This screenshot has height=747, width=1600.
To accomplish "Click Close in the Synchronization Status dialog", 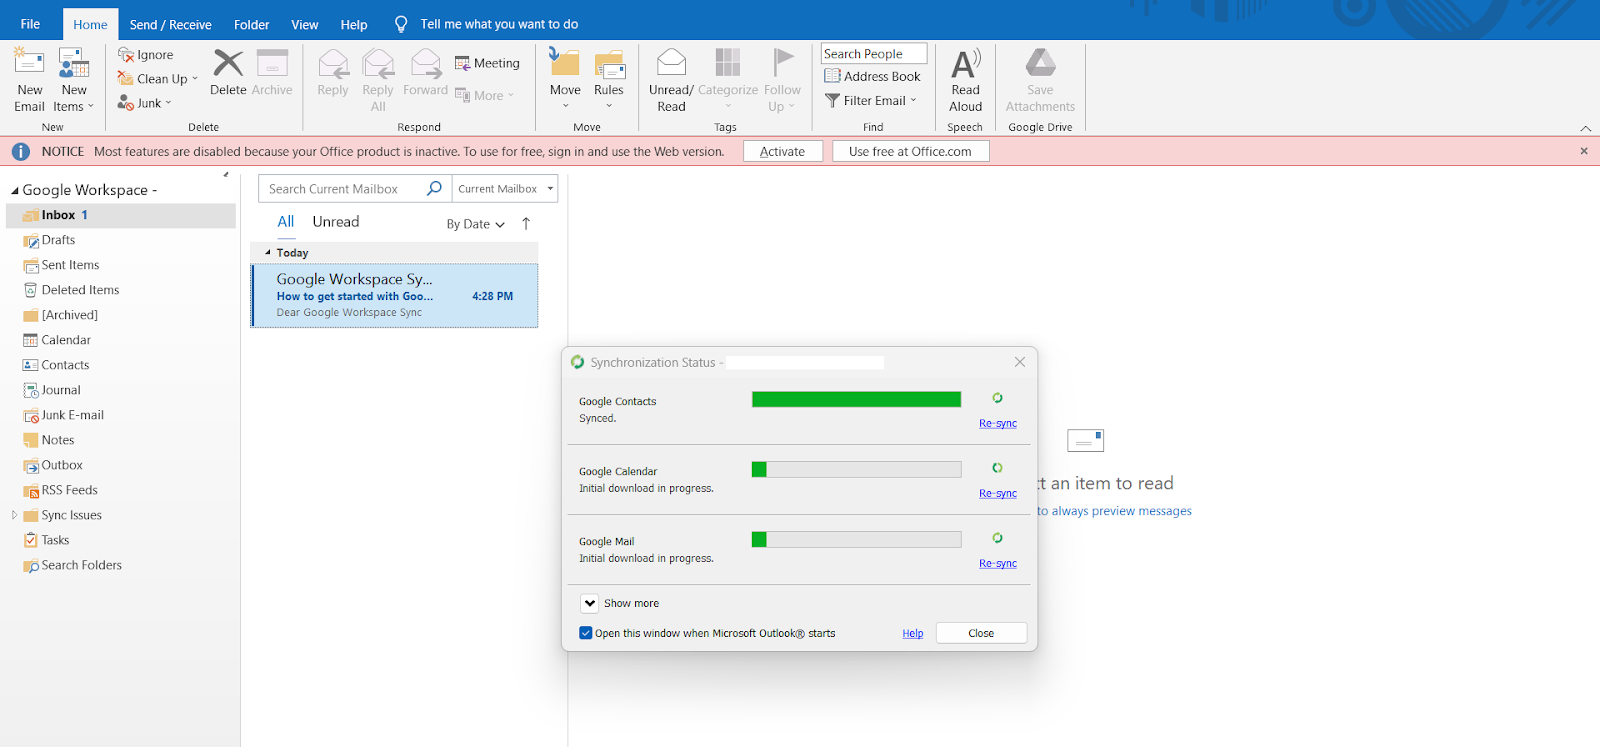I will (981, 633).
